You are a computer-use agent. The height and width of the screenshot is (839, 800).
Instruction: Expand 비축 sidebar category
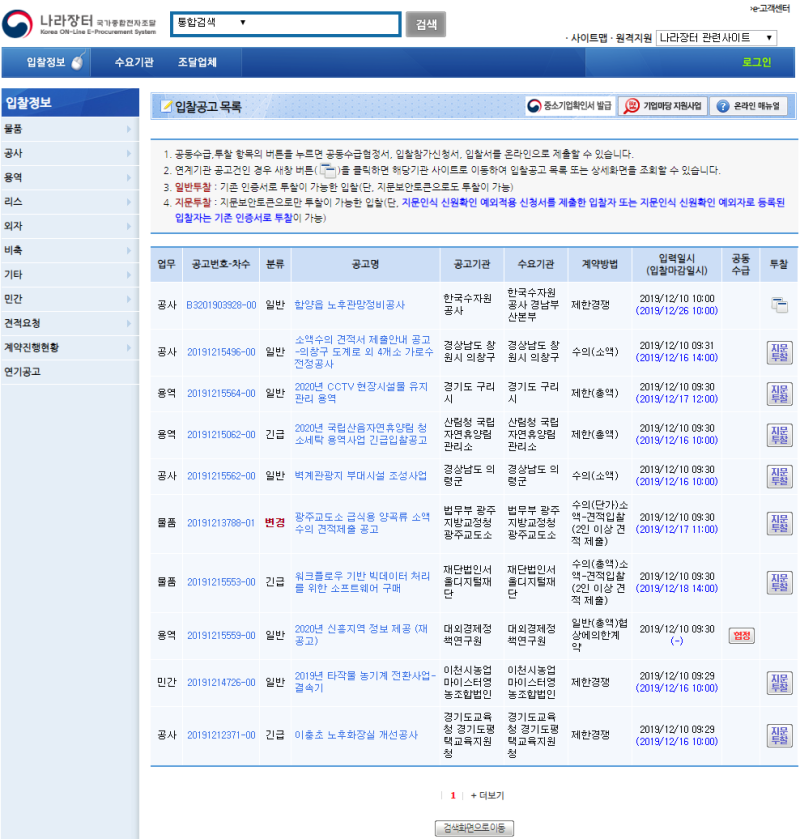70,250
